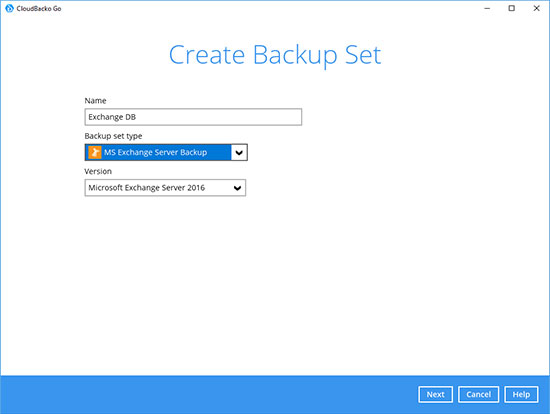Close the CloudBacko Go window
Image resolution: width=550 pixels, height=414 pixels.
pyautogui.click(x=536, y=8)
